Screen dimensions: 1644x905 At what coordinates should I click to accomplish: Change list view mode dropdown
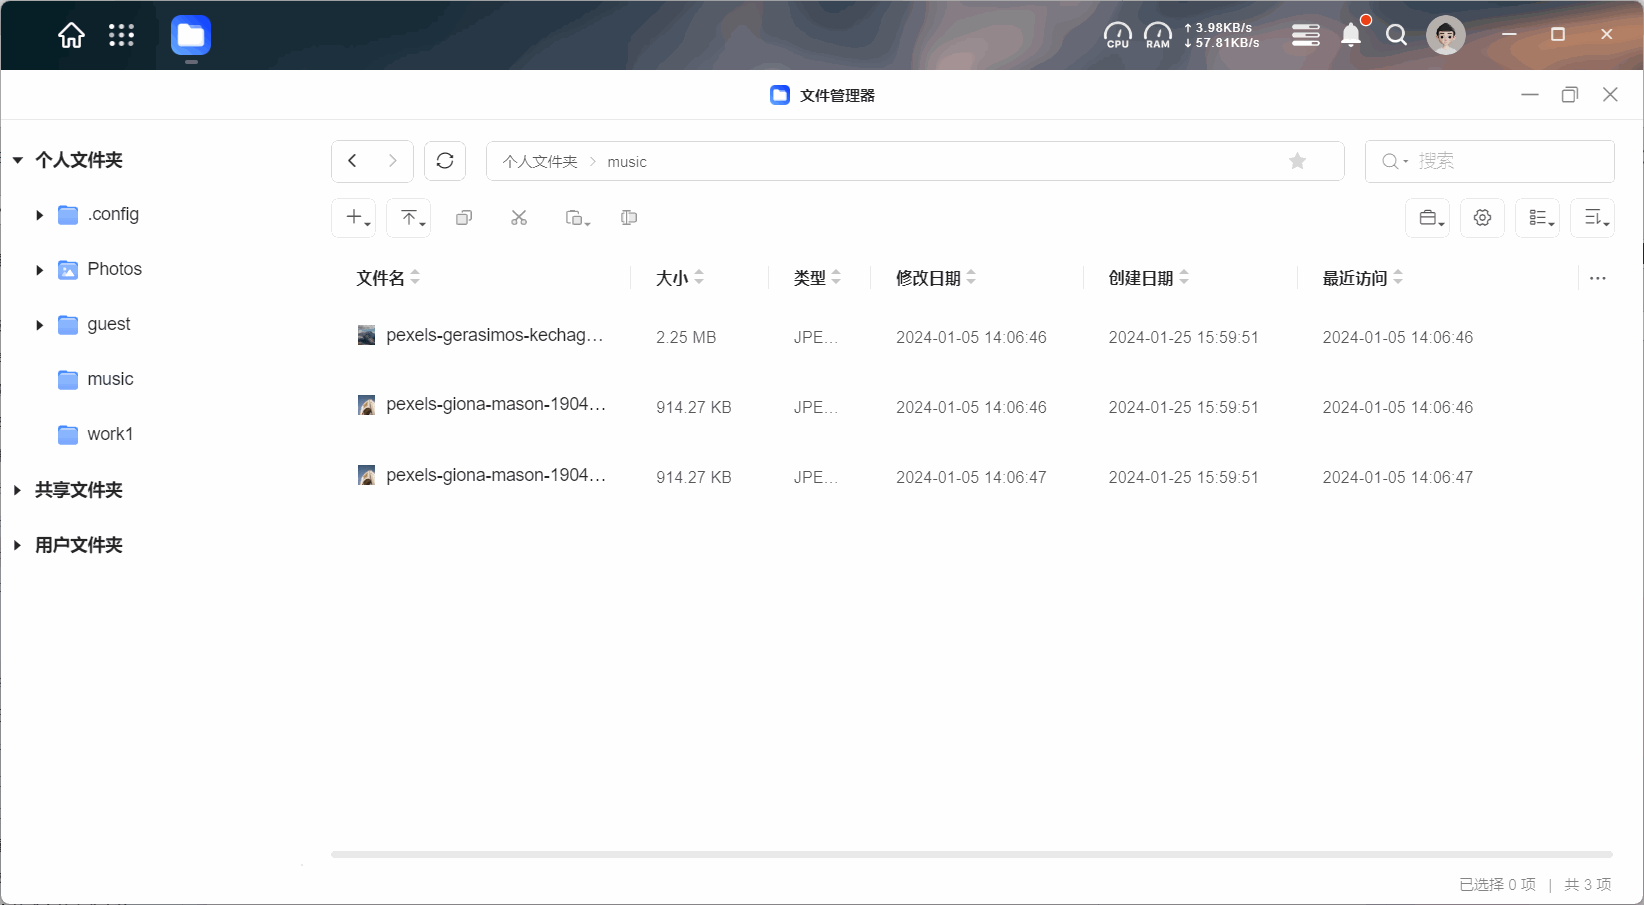1538,217
